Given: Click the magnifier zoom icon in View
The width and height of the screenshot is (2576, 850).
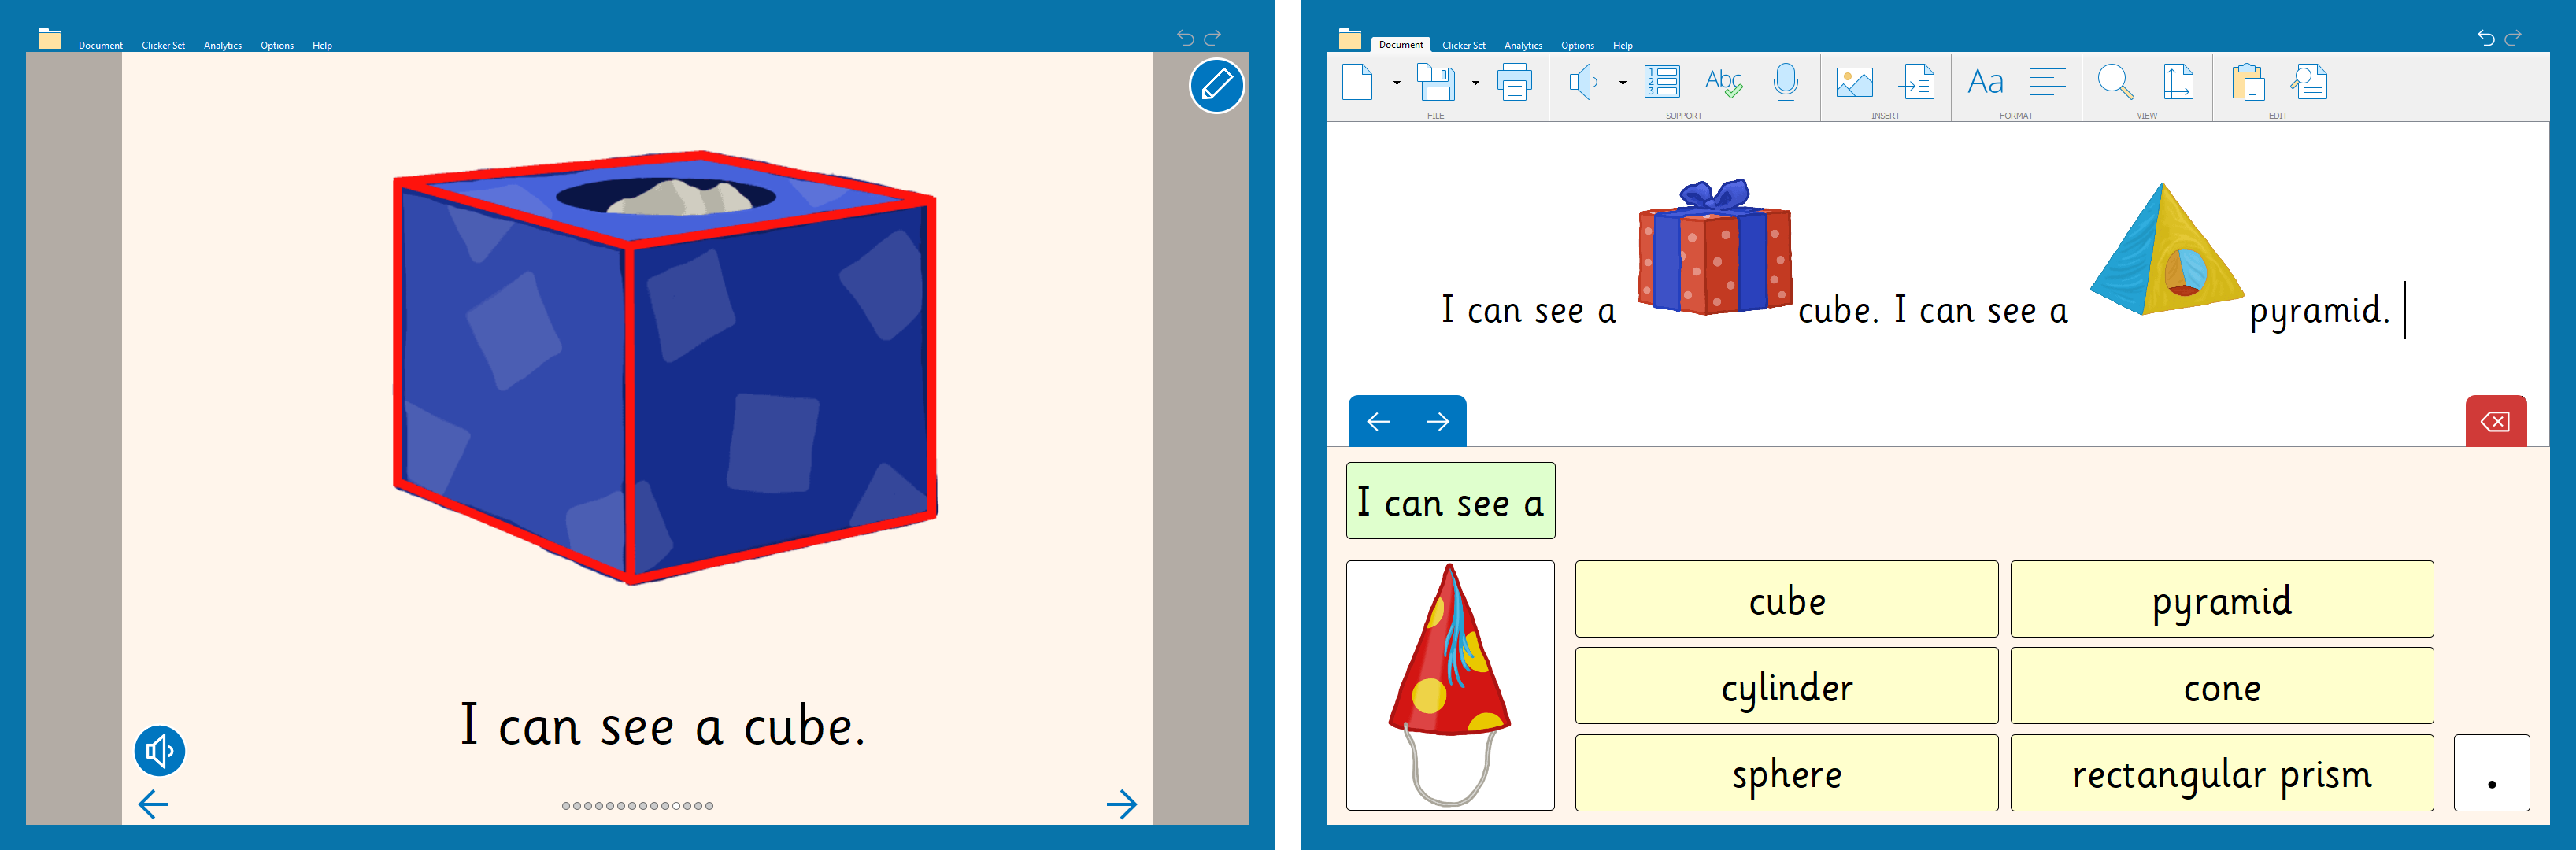Looking at the screenshot, I should tap(2115, 82).
